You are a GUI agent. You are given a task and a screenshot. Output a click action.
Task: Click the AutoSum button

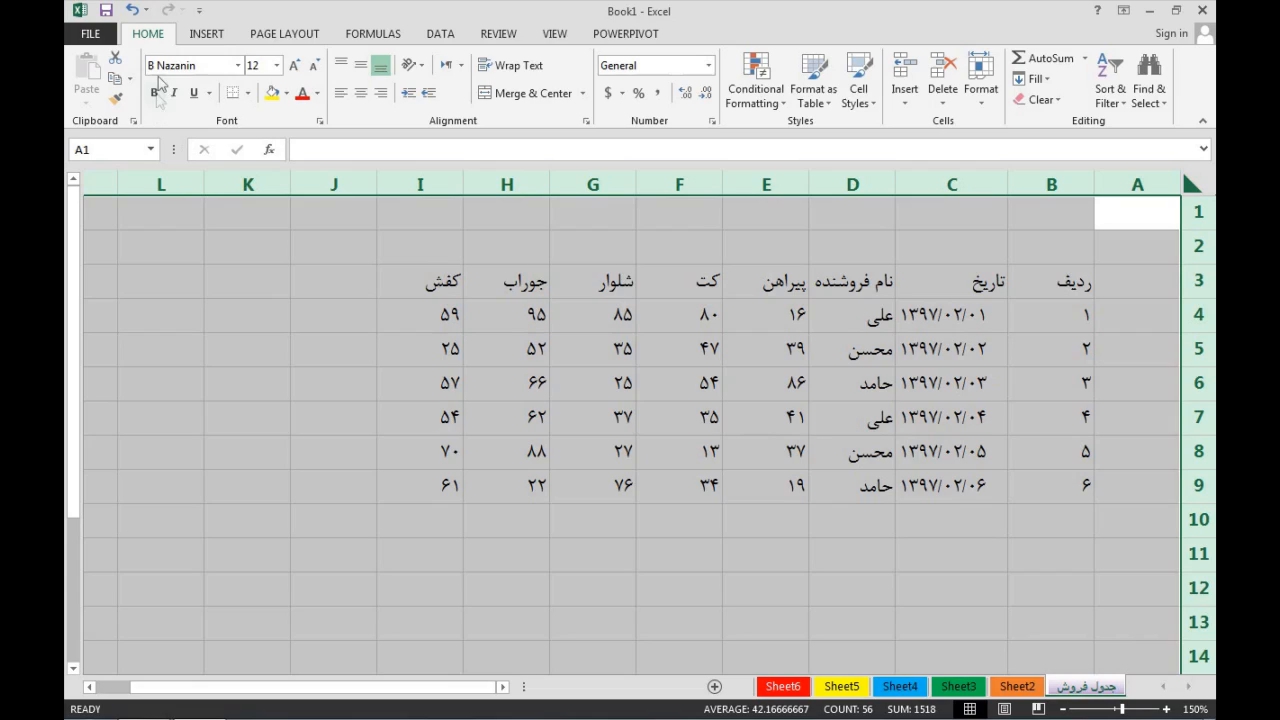(x=1042, y=58)
